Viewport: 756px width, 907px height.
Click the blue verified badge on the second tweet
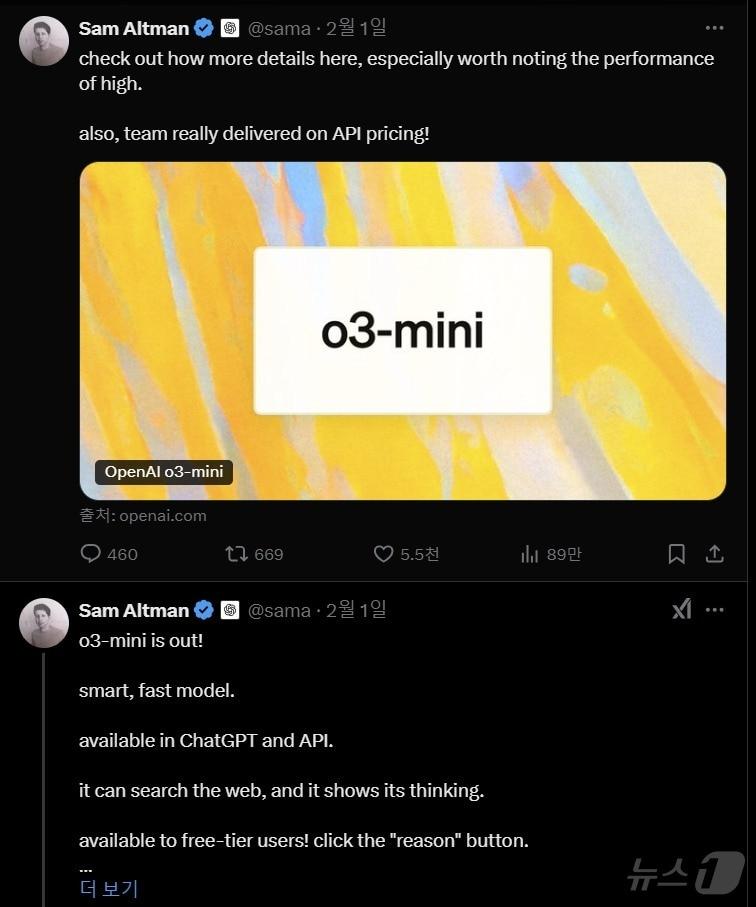point(204,610)
